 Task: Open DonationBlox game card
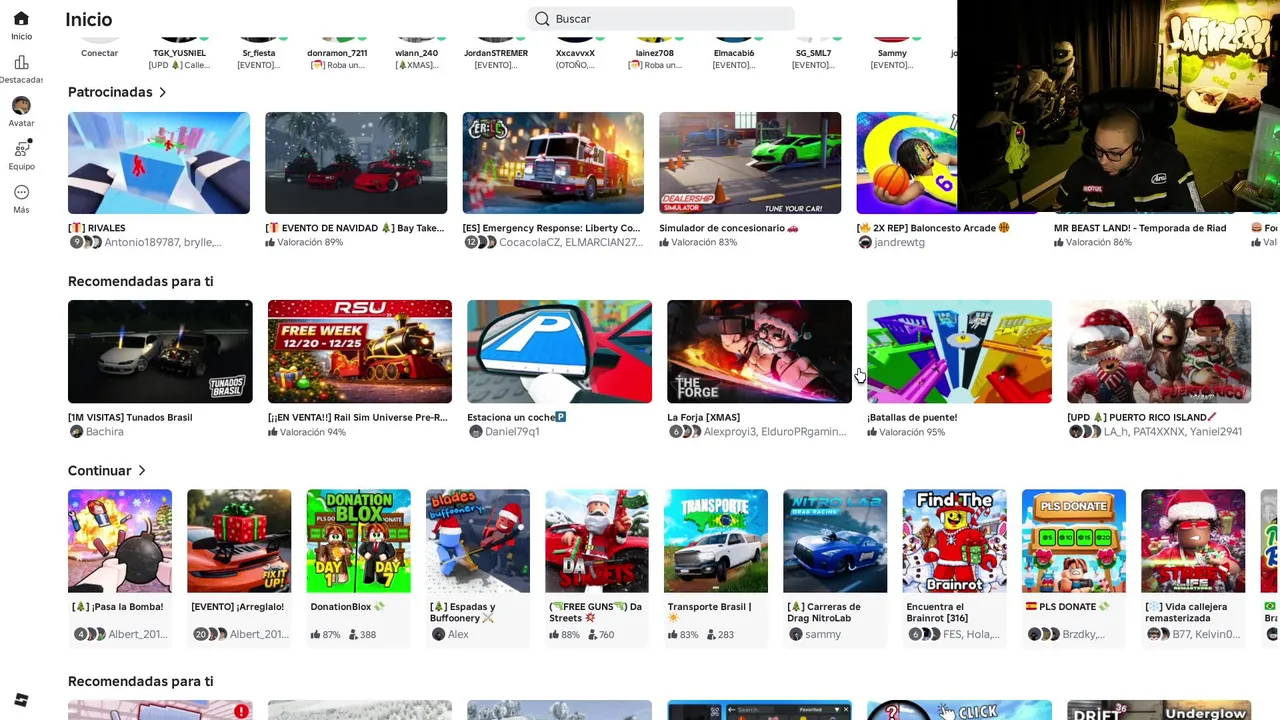358,567
